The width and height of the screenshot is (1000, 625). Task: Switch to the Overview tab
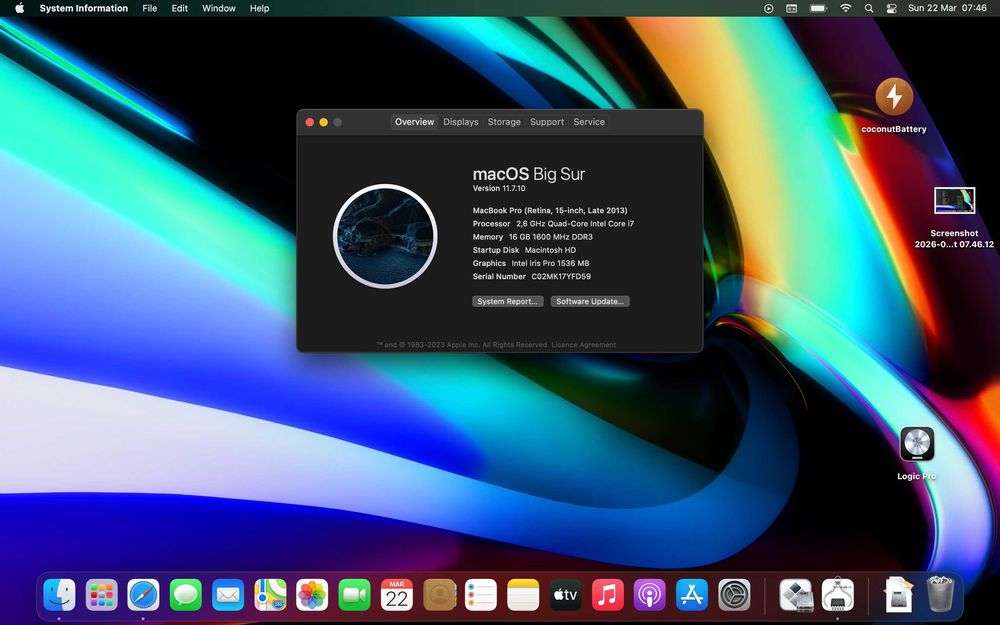pos(415,122)
